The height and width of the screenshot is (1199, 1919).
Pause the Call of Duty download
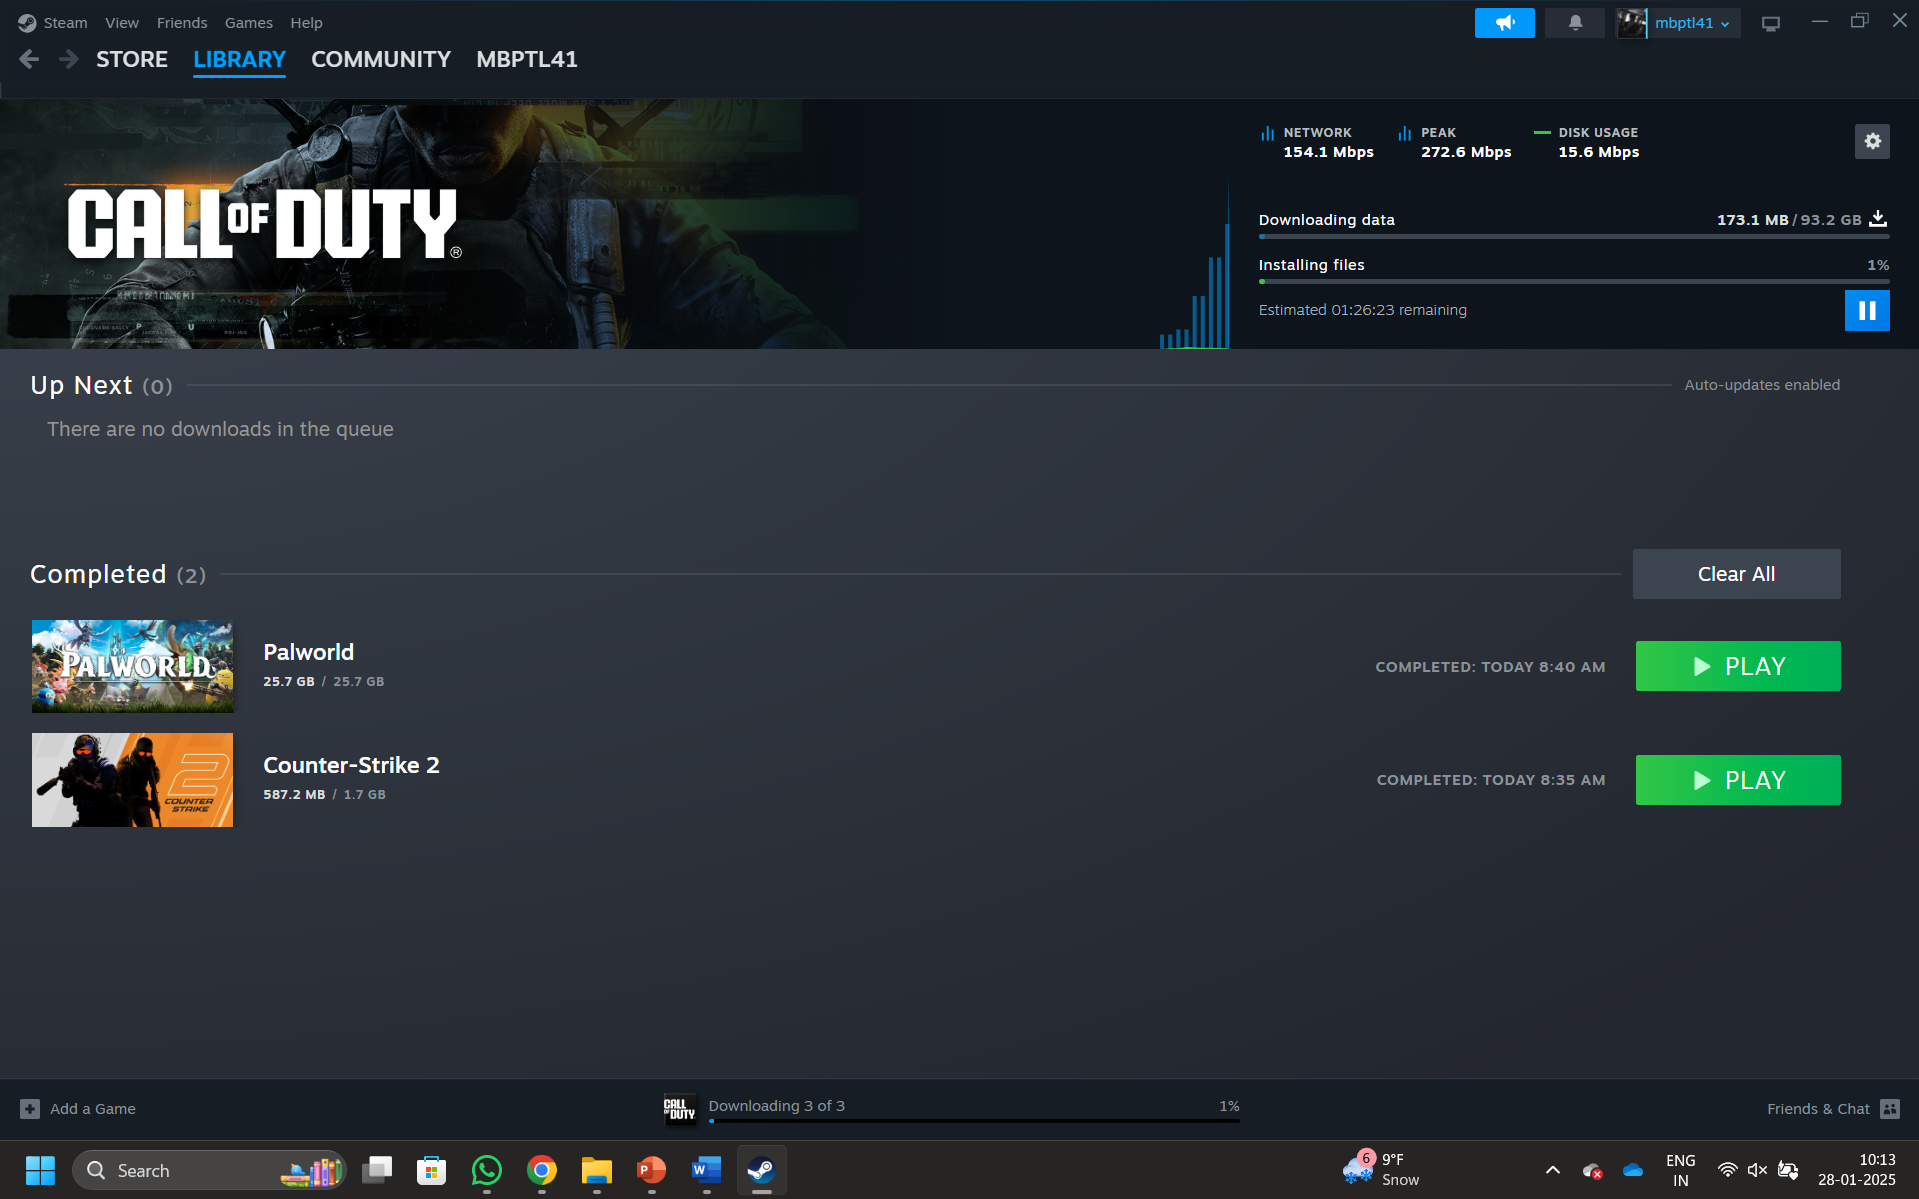click(1867, 310)
